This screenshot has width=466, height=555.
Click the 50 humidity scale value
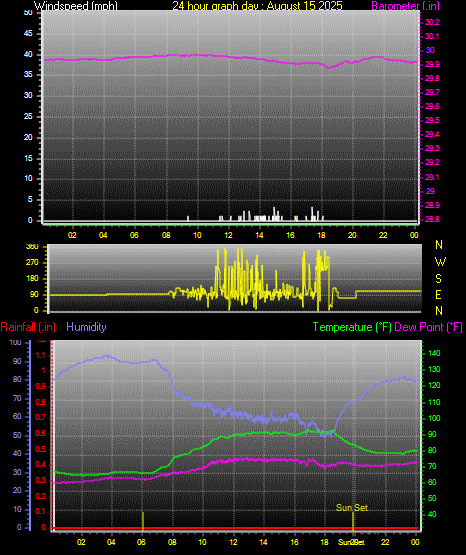point(17,435)
